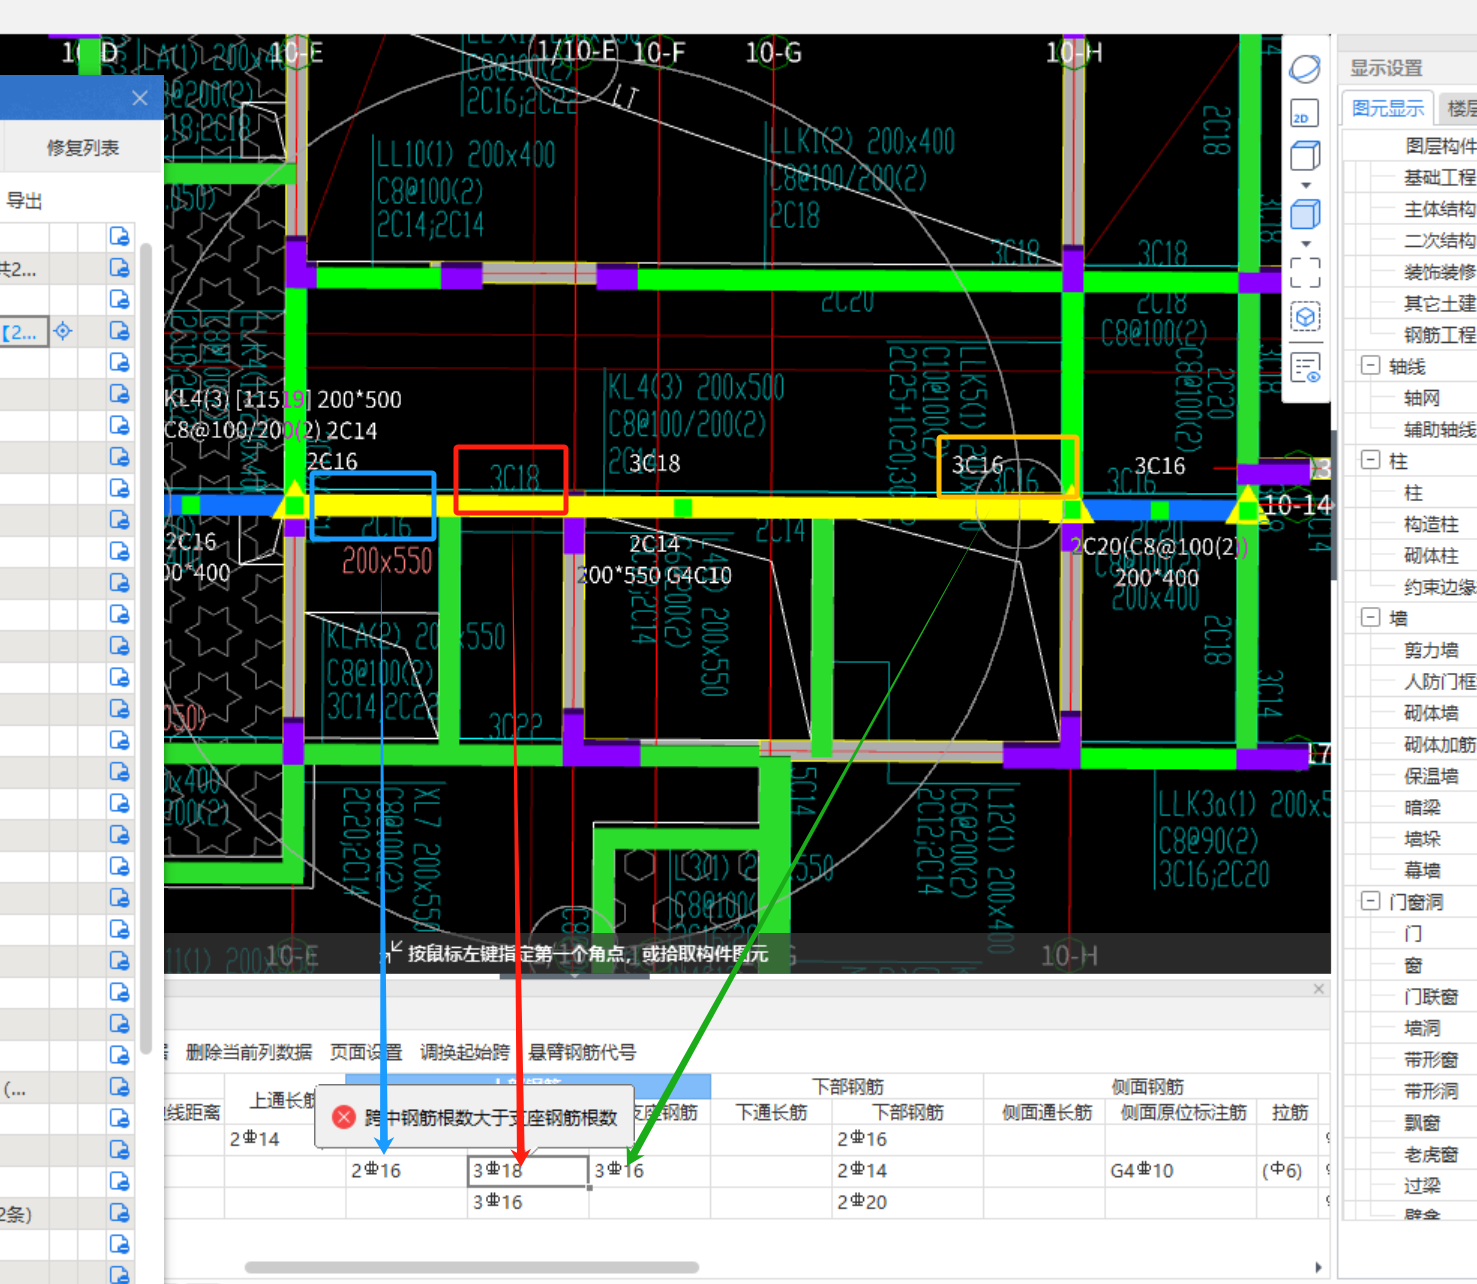This screenshot has width=1477, height=1284.
Task: Select 主体结构 in display tree
Action: (x=1439, y=209)
